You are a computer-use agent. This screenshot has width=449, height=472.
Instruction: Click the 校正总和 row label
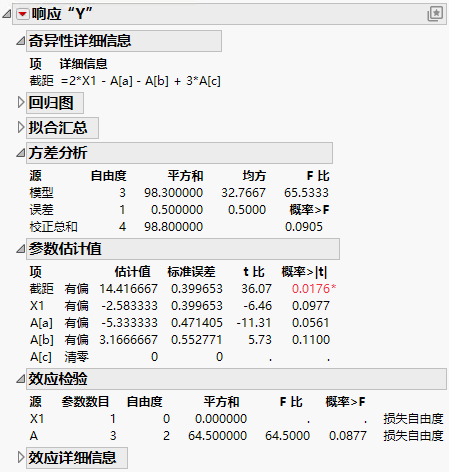54,227
